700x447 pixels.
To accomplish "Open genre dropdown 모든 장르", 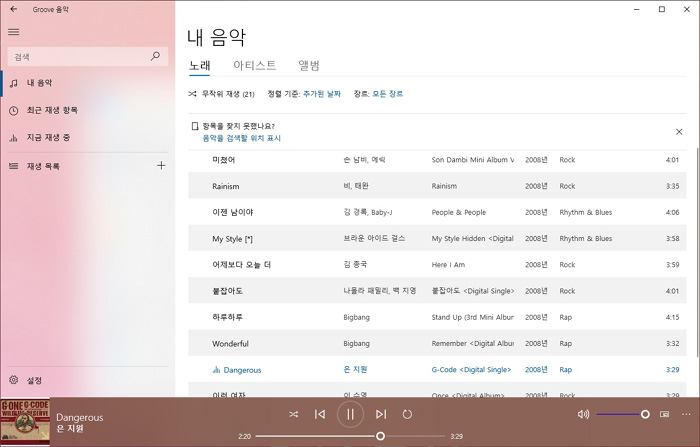I will pyautogui.click(x=388, y=94).
